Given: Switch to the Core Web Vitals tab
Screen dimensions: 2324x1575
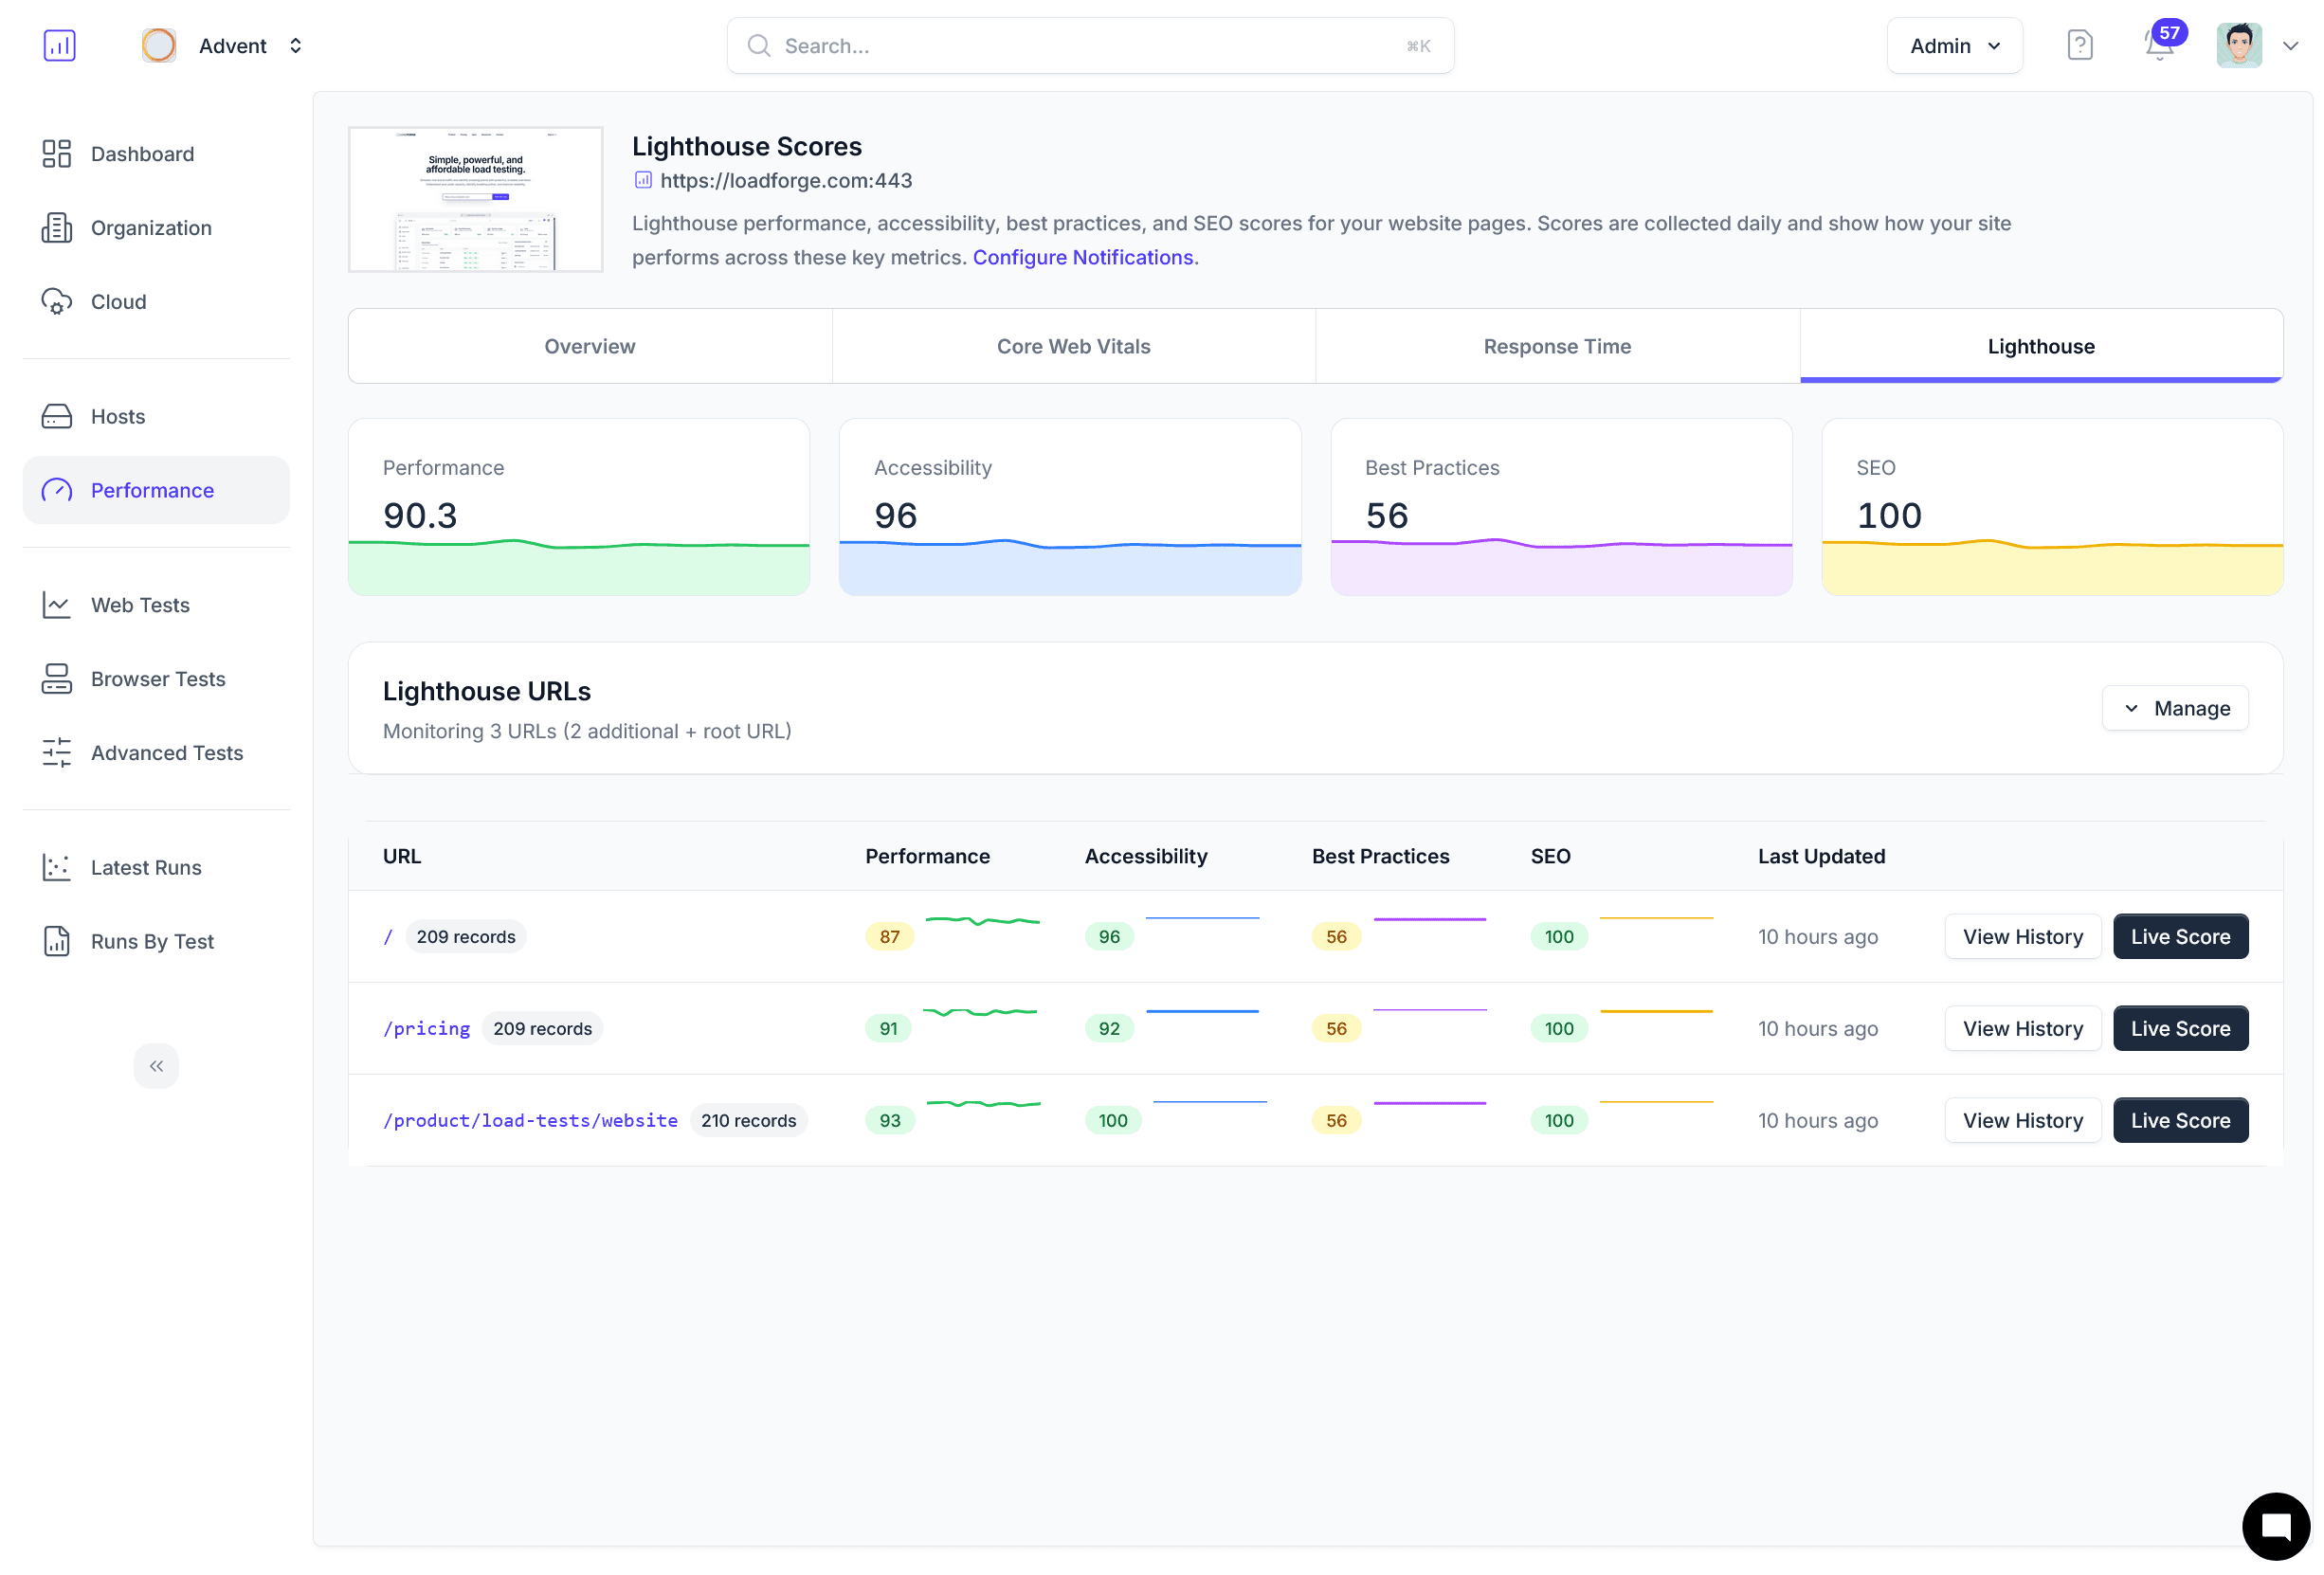Looking at the screenshot, I should pyautogui.click(x=1073, y=346).
